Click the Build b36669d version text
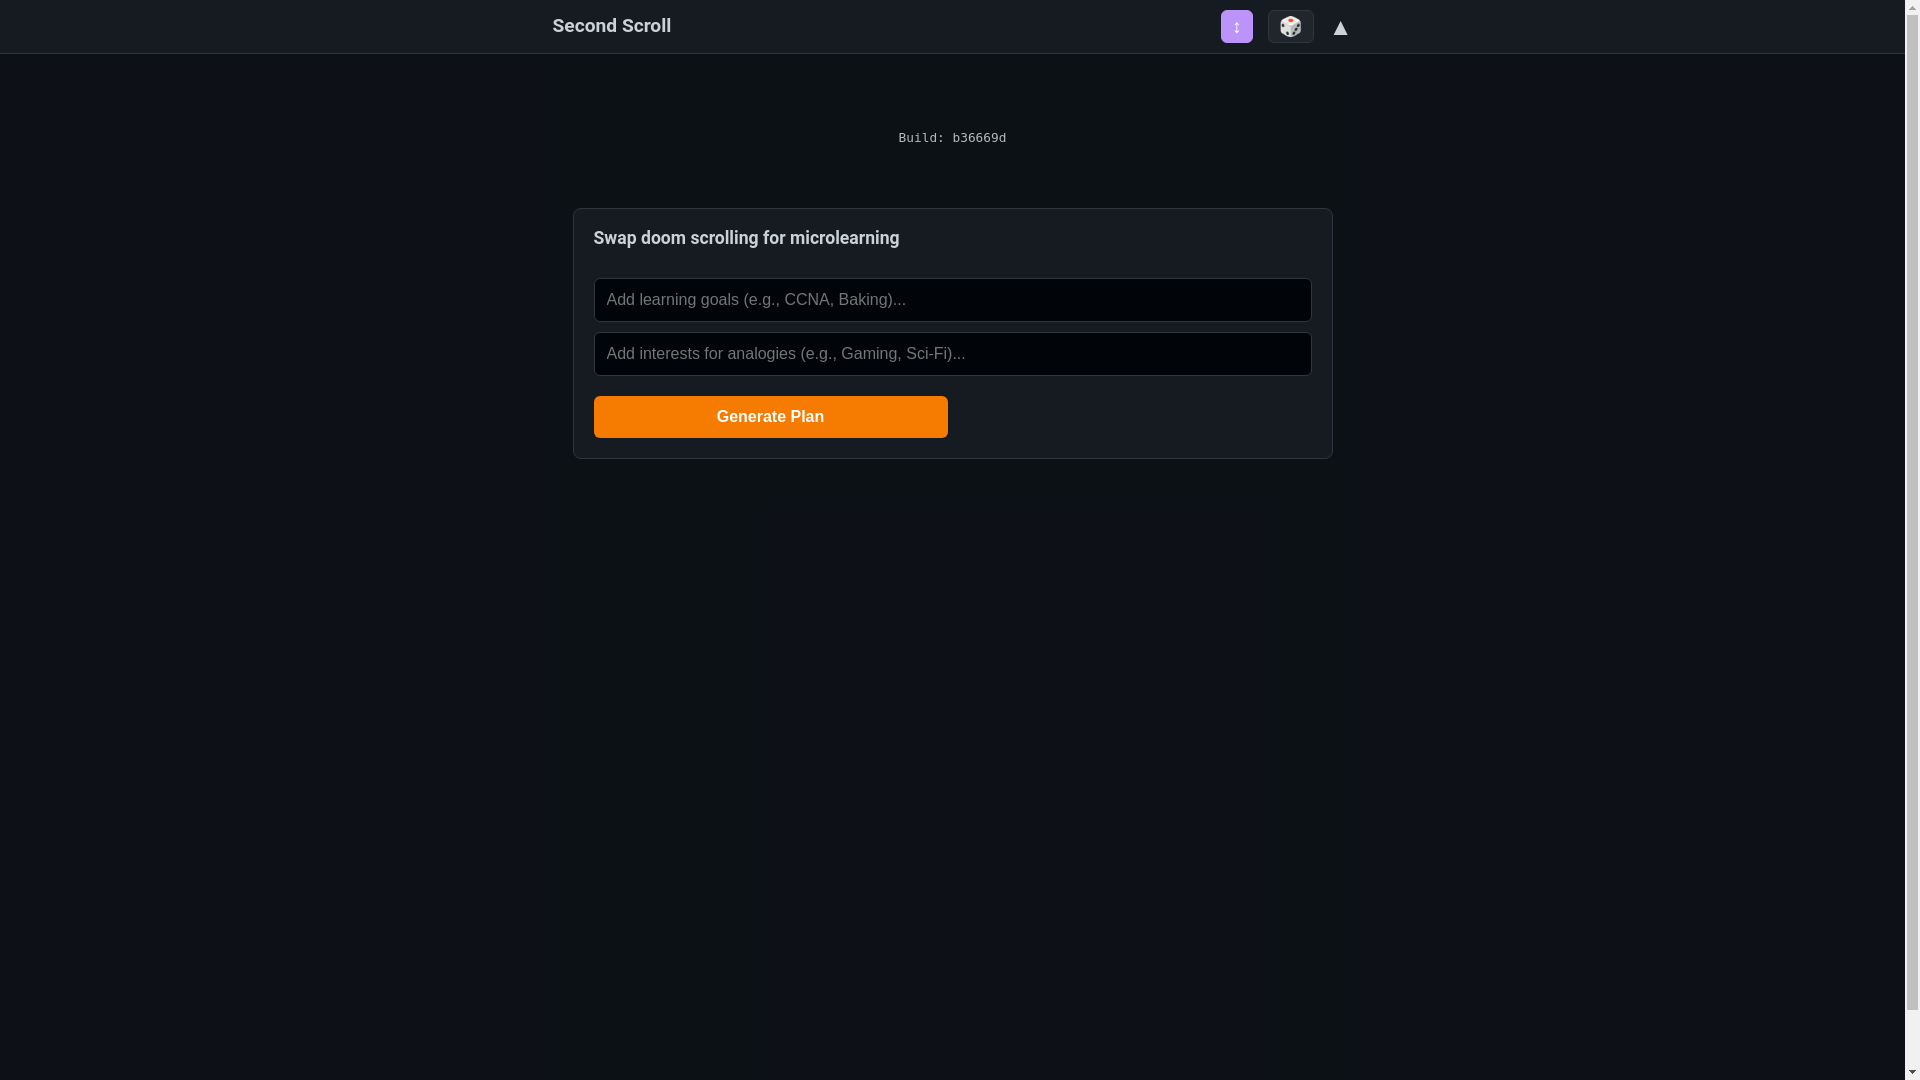1920x1080 pixels. (951, 138)
